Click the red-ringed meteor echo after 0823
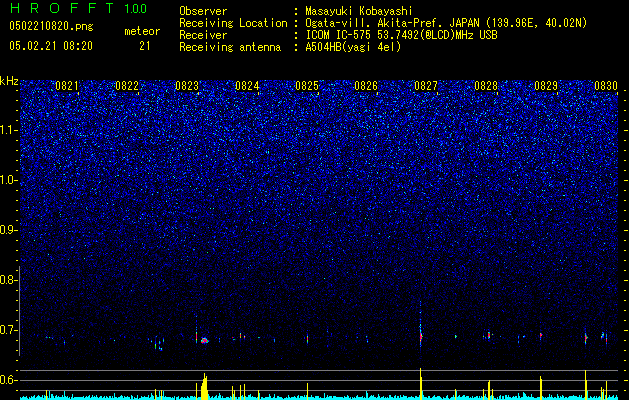The height and width of the screenshot is (400, 629). pos(204,341)
